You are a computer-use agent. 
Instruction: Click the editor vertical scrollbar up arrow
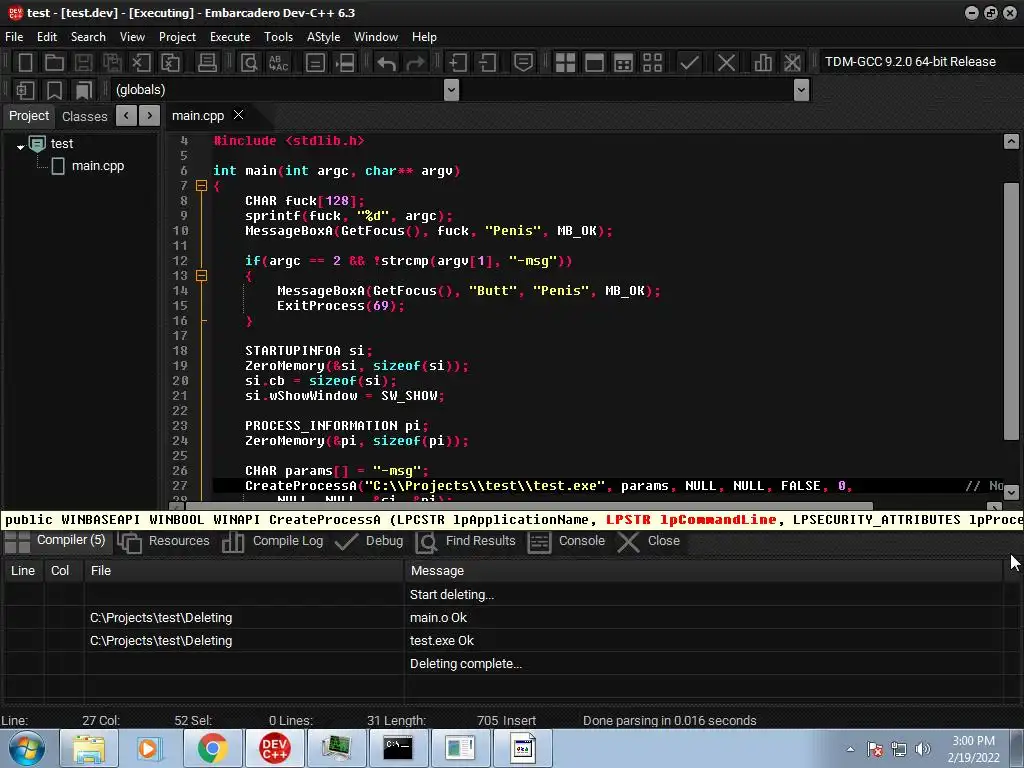1011,141
